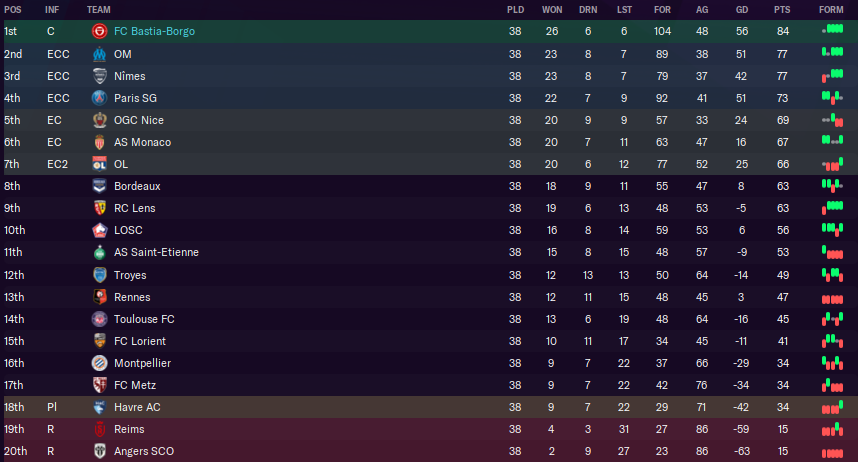Open the Paris SG club crest
Image resolution: width=858 pixels, height=462 pixels.
pos(99,98)
